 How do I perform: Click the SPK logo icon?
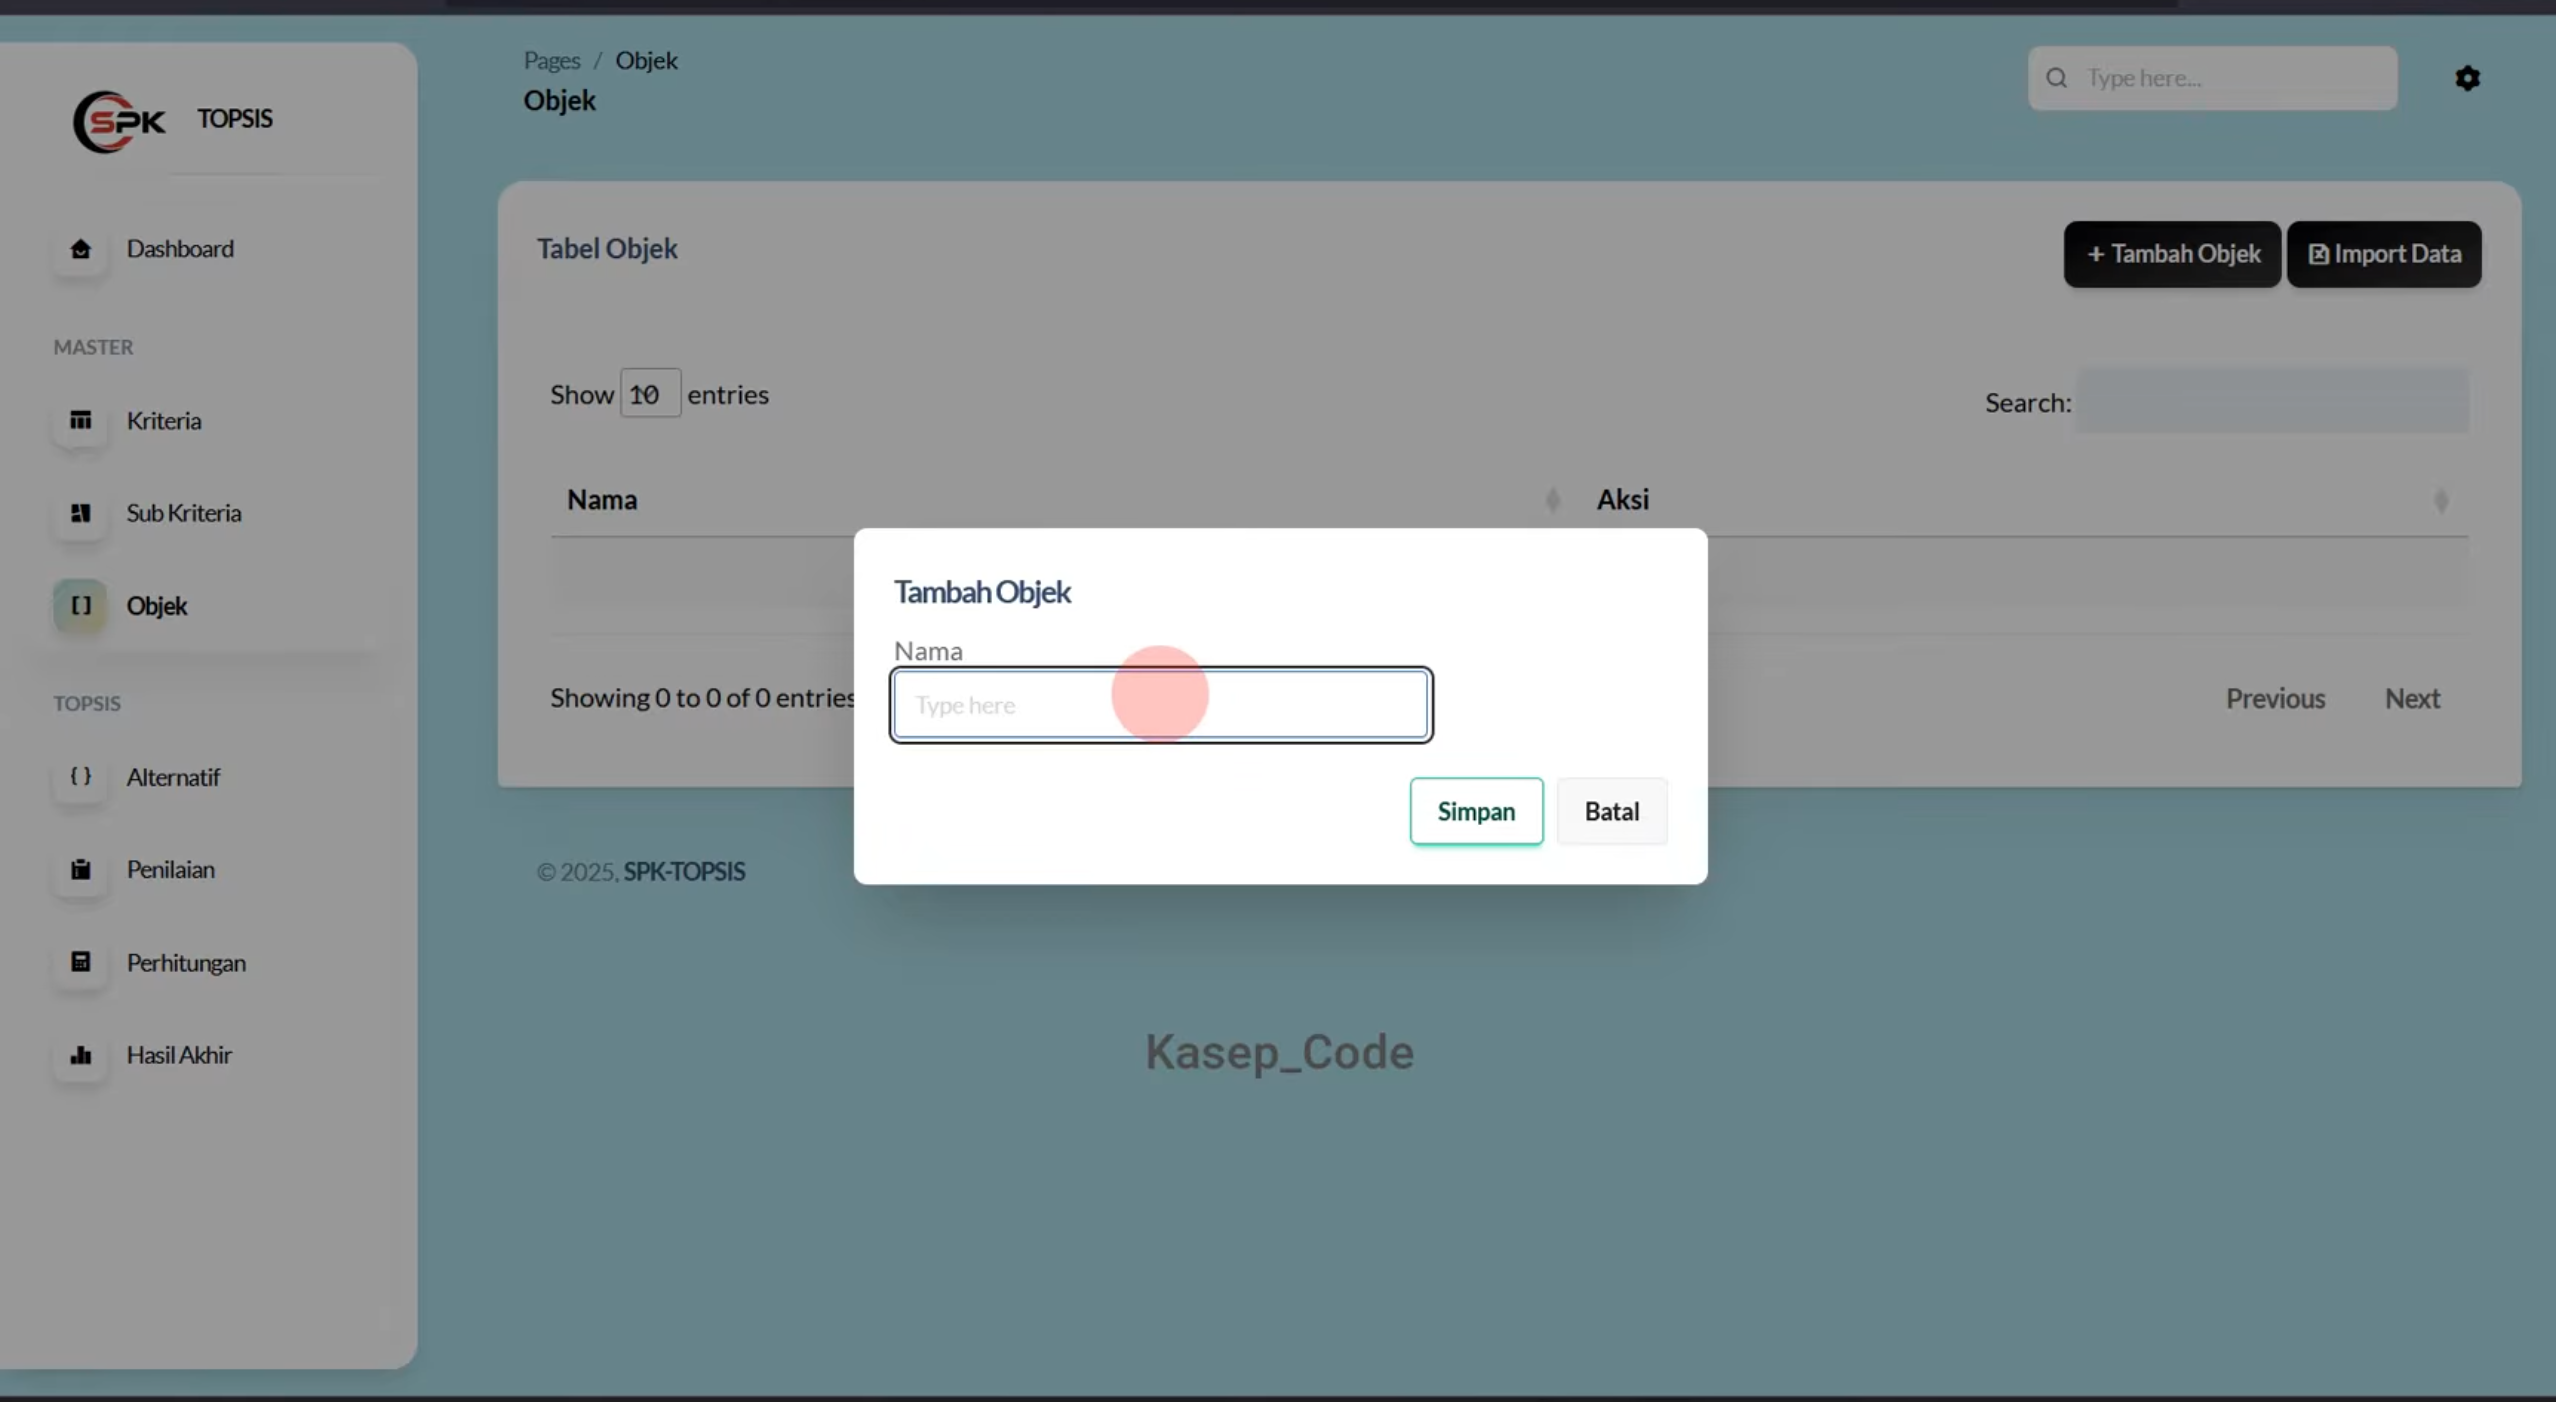coord(119,121)
